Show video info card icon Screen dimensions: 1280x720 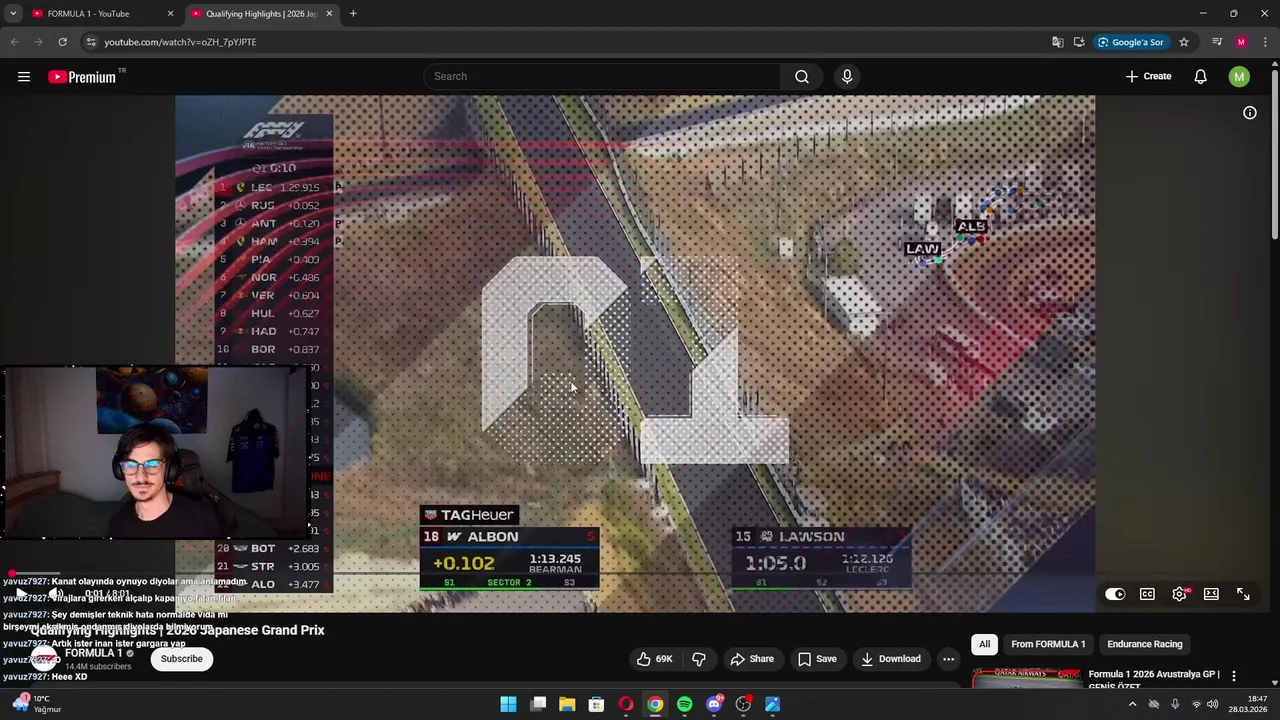(1250, 113)
